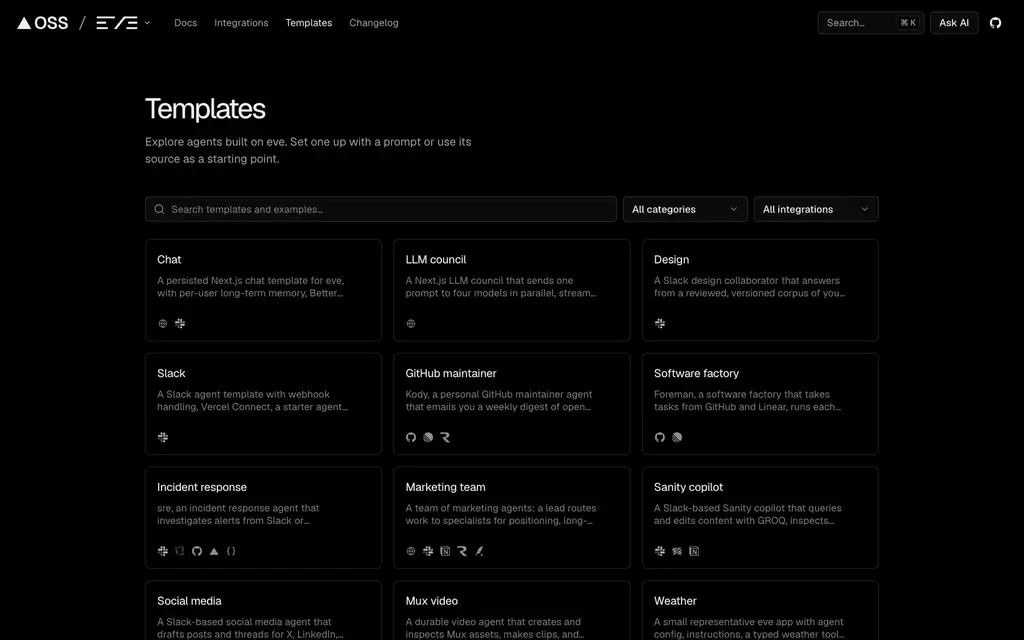Screen dimensions: 1024x640
Task: Click the Notion icon on Marketing team card
Action: click(x=445, y=551)
